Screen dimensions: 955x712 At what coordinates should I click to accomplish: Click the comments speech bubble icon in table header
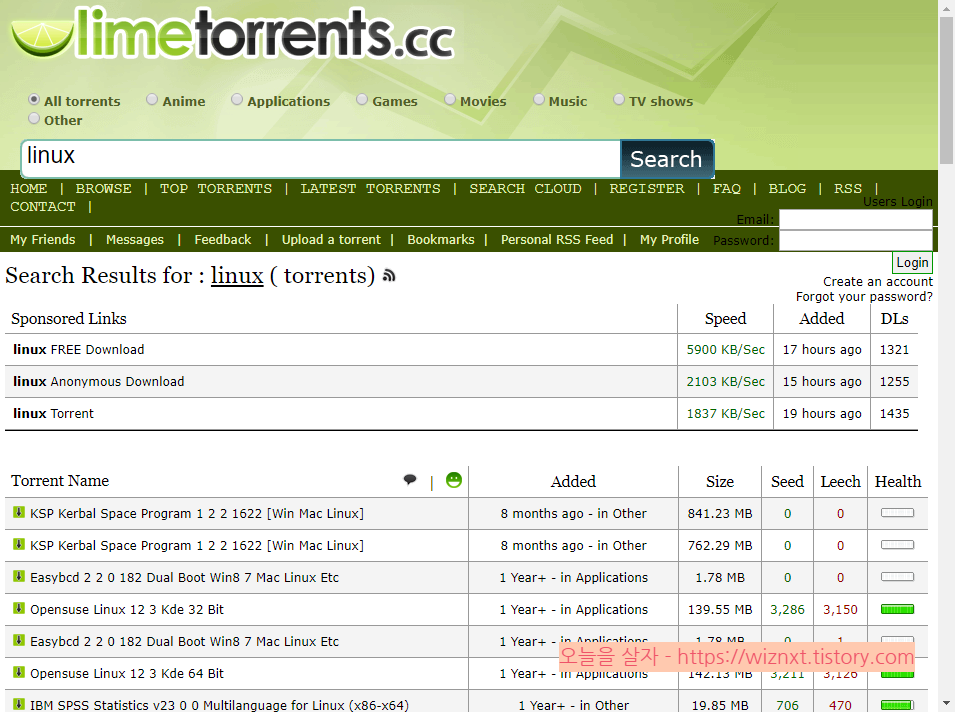click(410, 479)
